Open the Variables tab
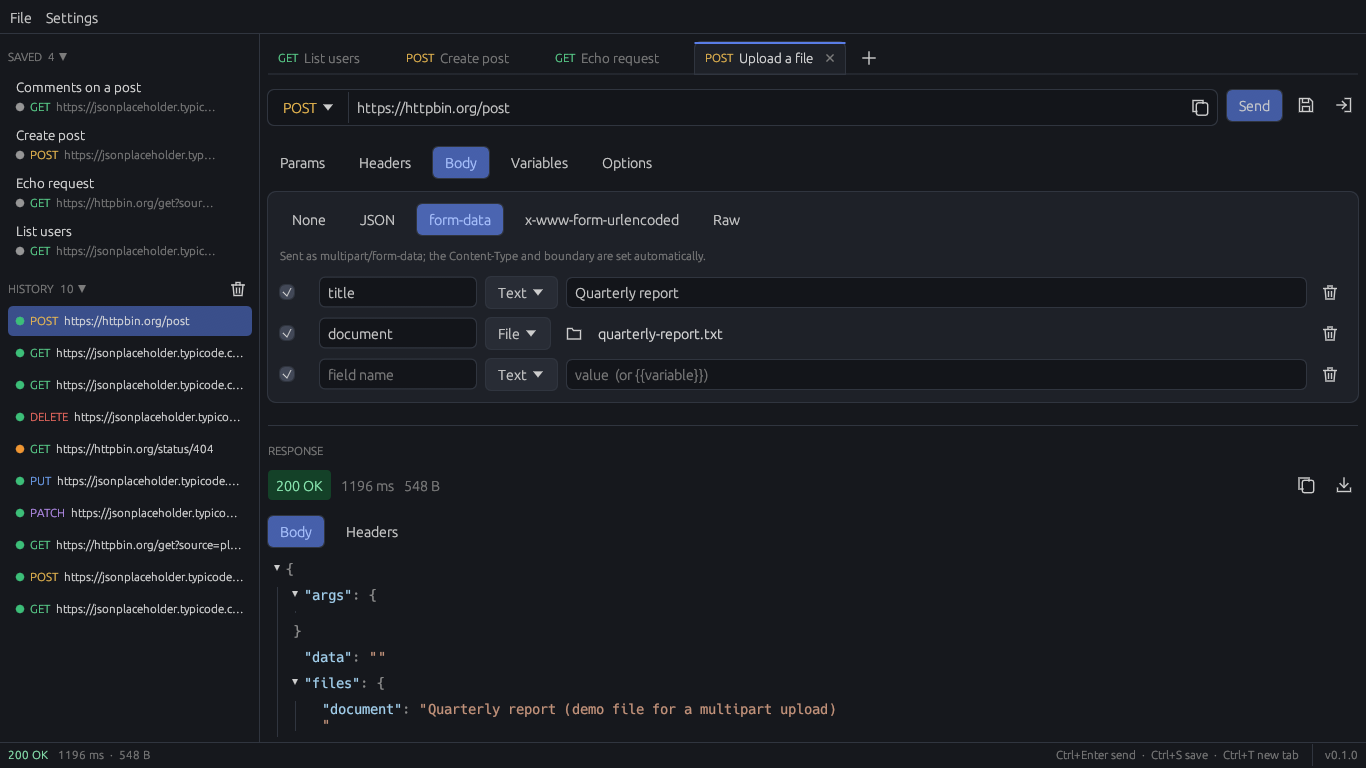This screenshot has height=768, width=1366. [539, 163]
